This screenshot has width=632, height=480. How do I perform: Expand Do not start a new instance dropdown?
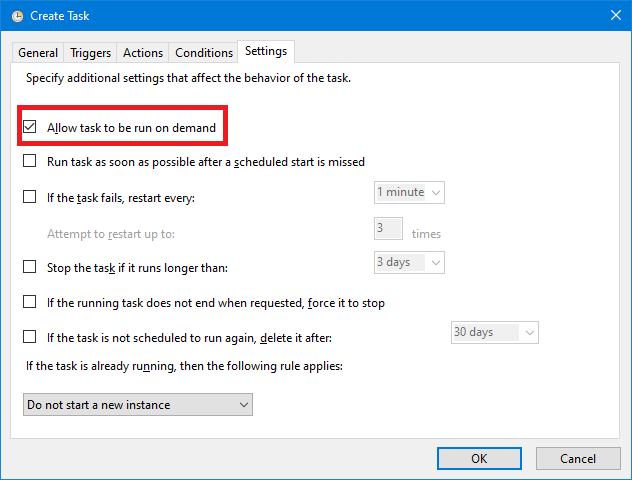pyautogui.click(x=138, y=405)
